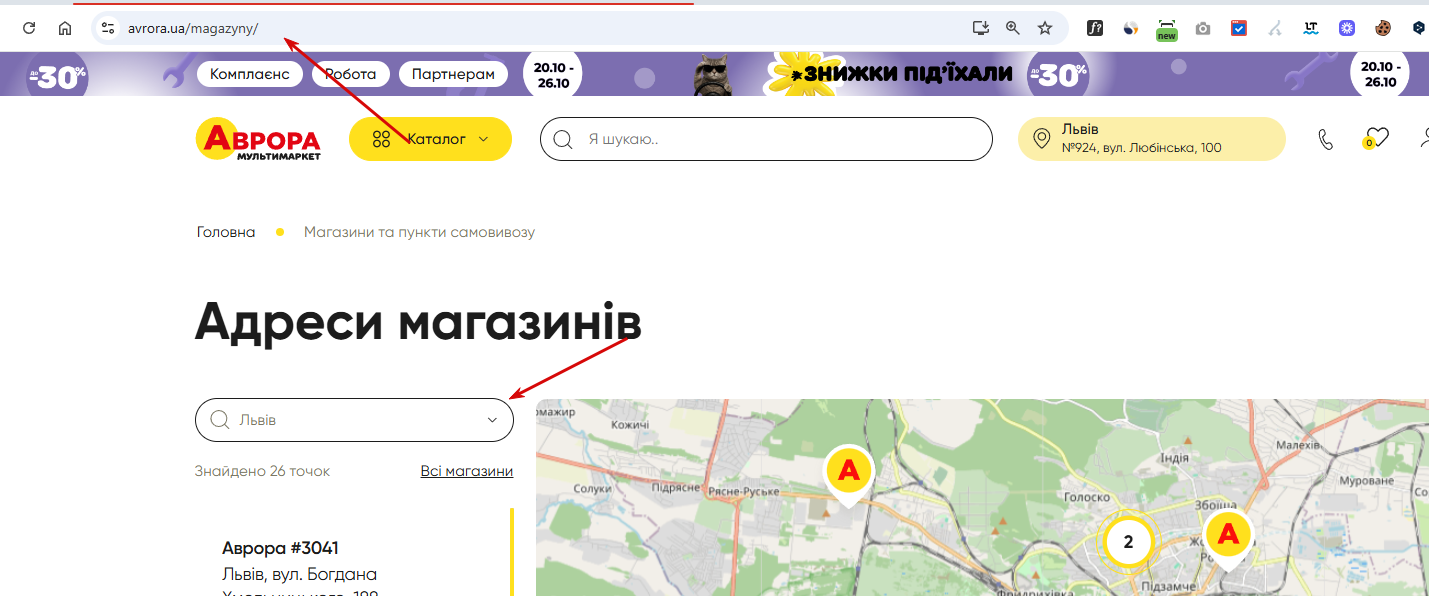Expand the city selector chevron

tap(492, 420)
